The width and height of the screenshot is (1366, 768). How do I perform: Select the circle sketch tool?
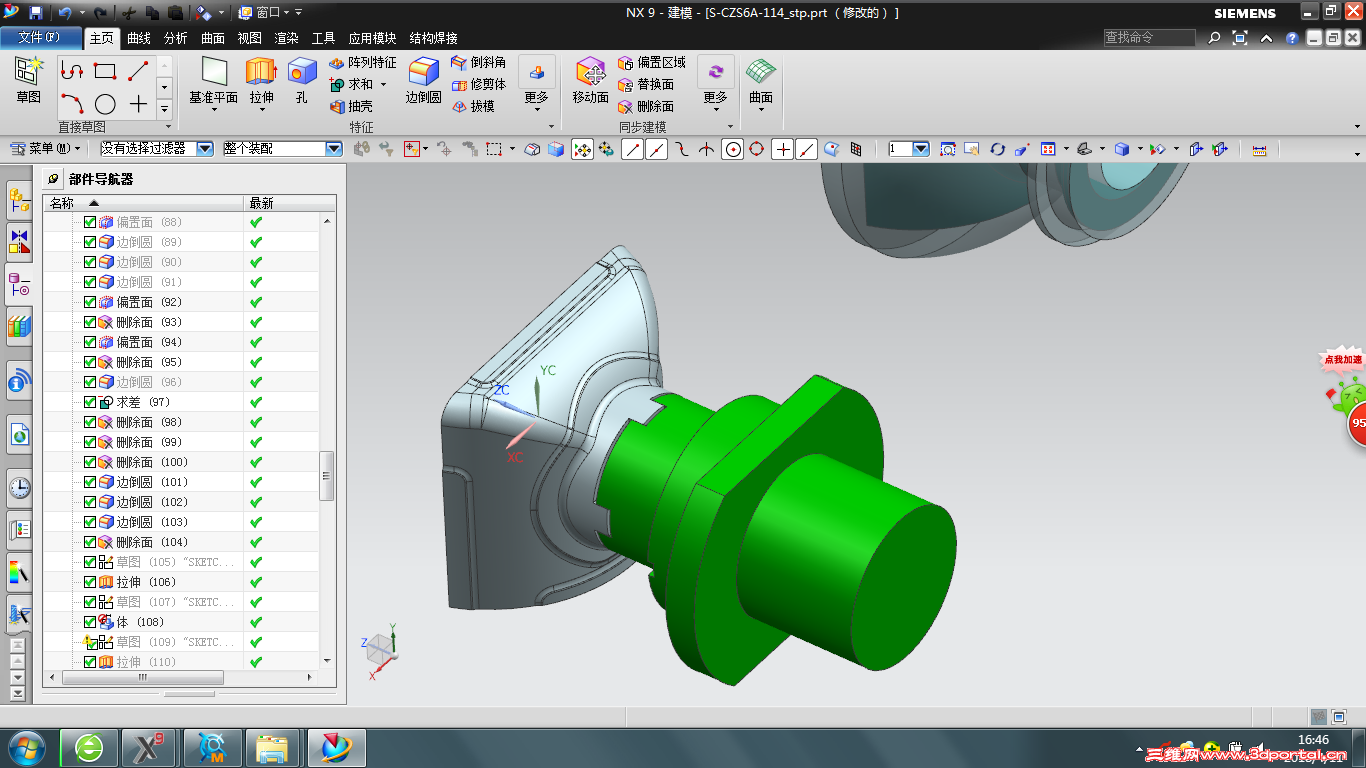pyautogui.click(x=105, y=104)
